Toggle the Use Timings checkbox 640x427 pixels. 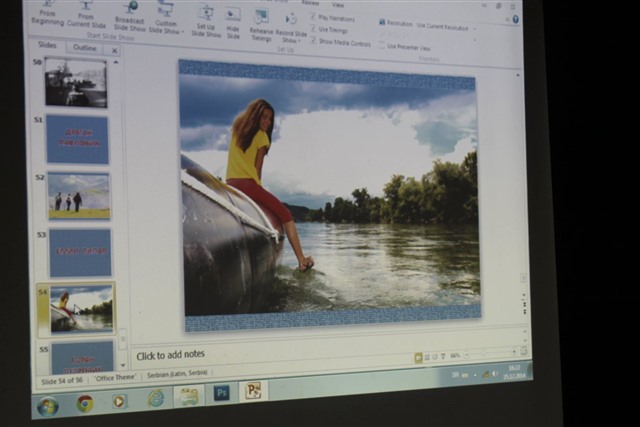coord(314,30)
